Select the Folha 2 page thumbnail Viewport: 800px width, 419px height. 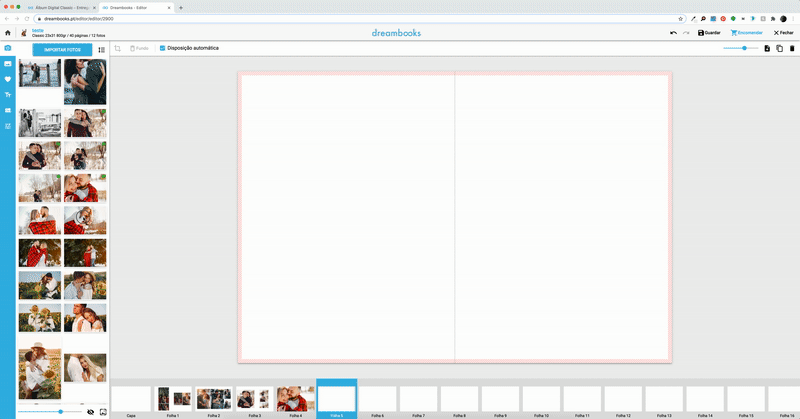(213, 399)
